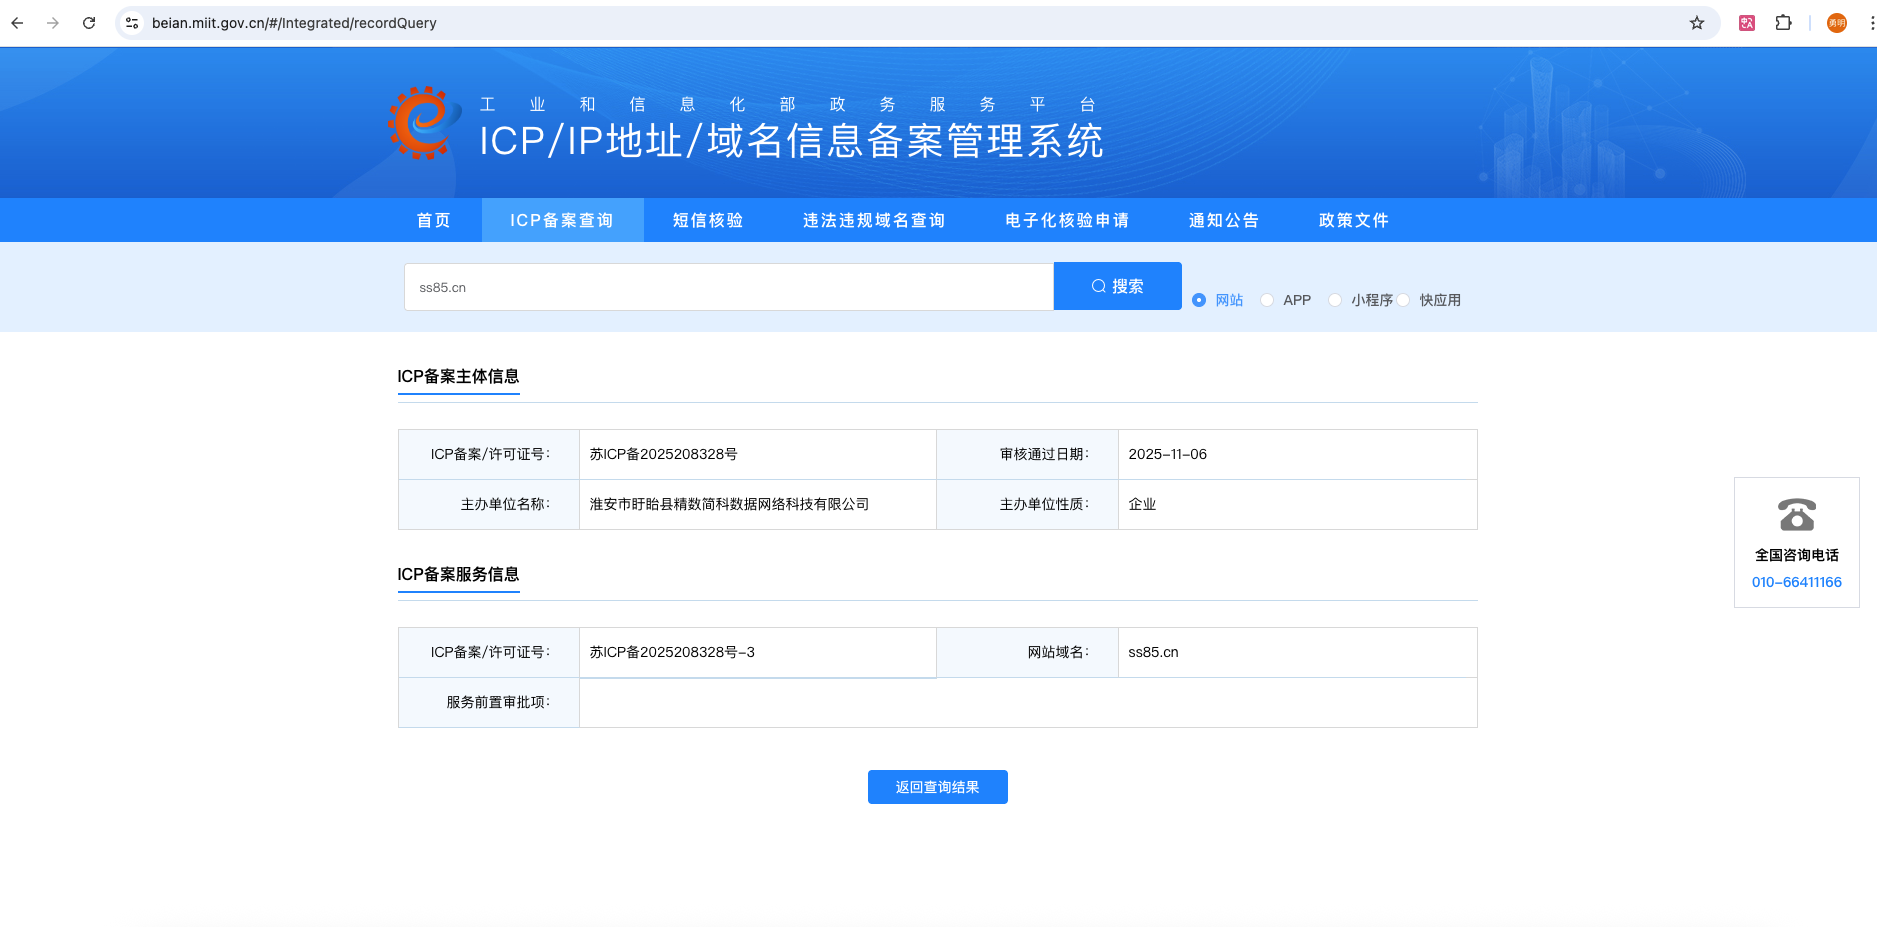Click the MIIT gear logo
Screen dimensions: 1877x927
pos(423,122)
